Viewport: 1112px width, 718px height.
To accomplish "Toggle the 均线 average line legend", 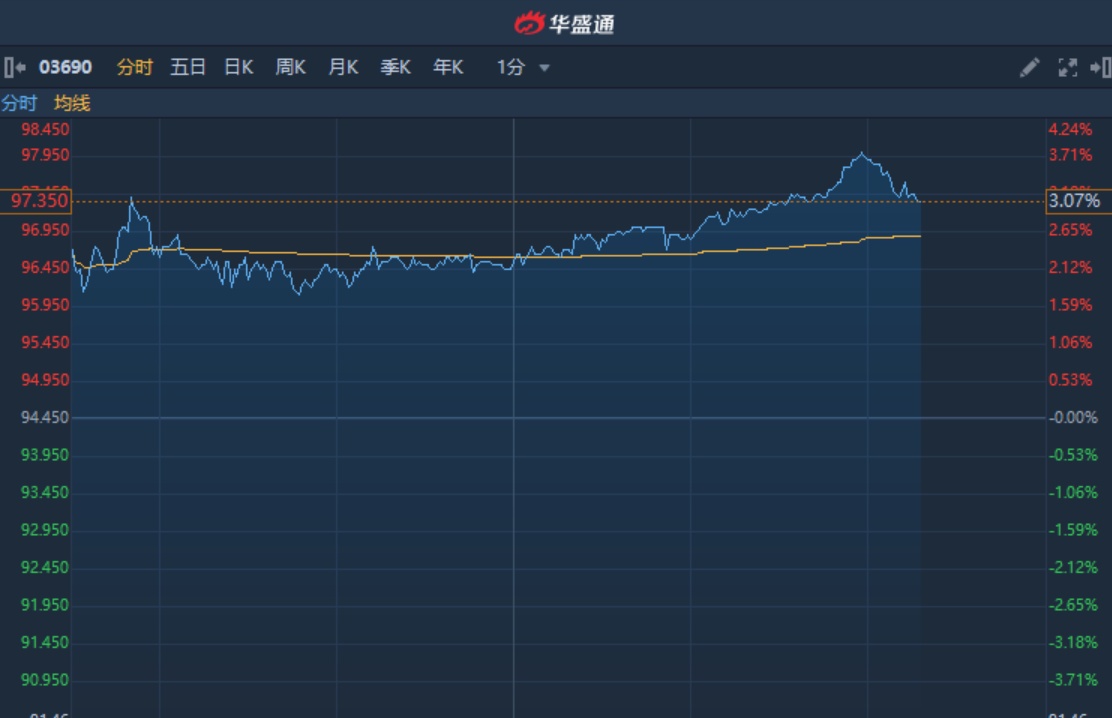I will click(72, 103).
